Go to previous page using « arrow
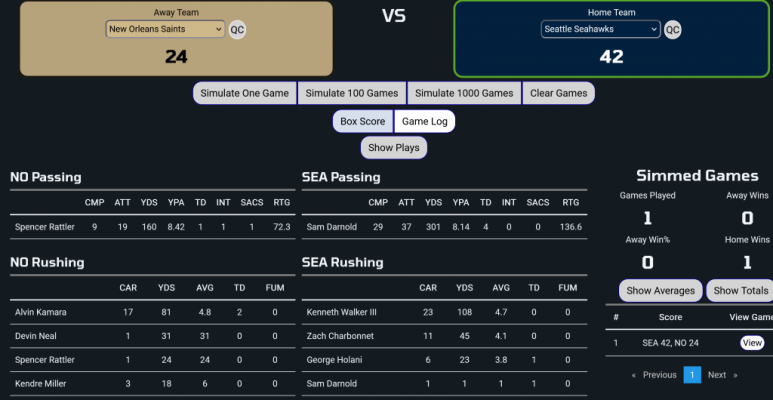This screenshot has height=400, width=773. tap(633, 375)
